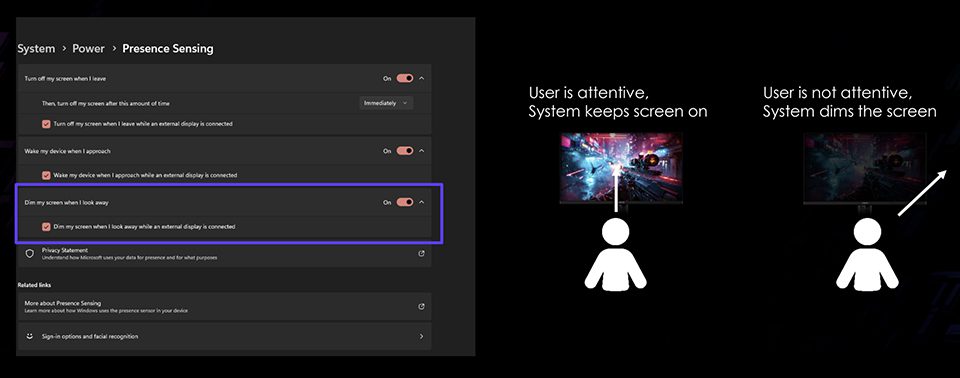The width and height of the screenshot is (960, 378).
Task: Toggle the Wake my device when I approach switch
Action: point(405,151)
